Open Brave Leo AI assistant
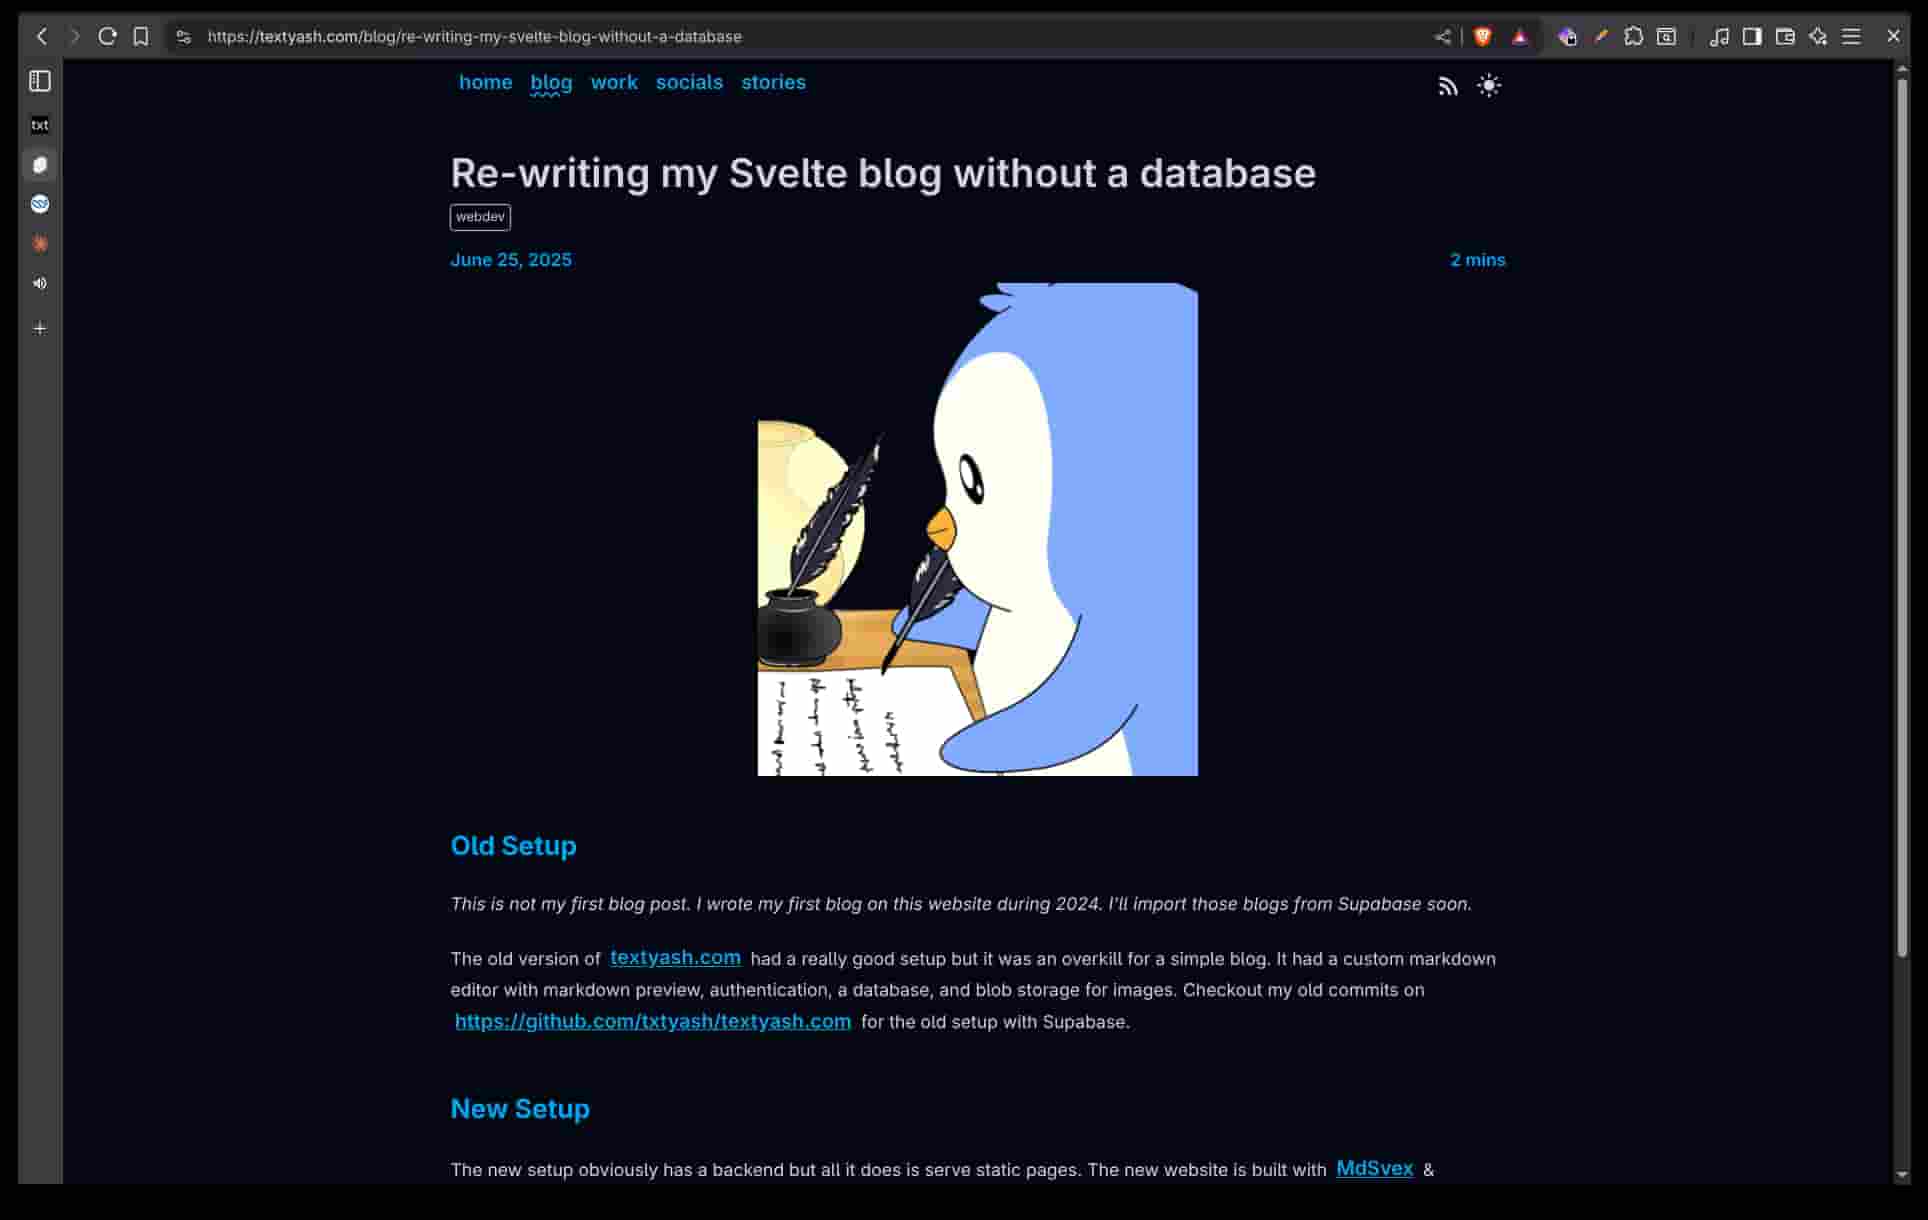Image resolution: width=1928 pixels, height=1220 pixels. click(x=1818, y=36)
